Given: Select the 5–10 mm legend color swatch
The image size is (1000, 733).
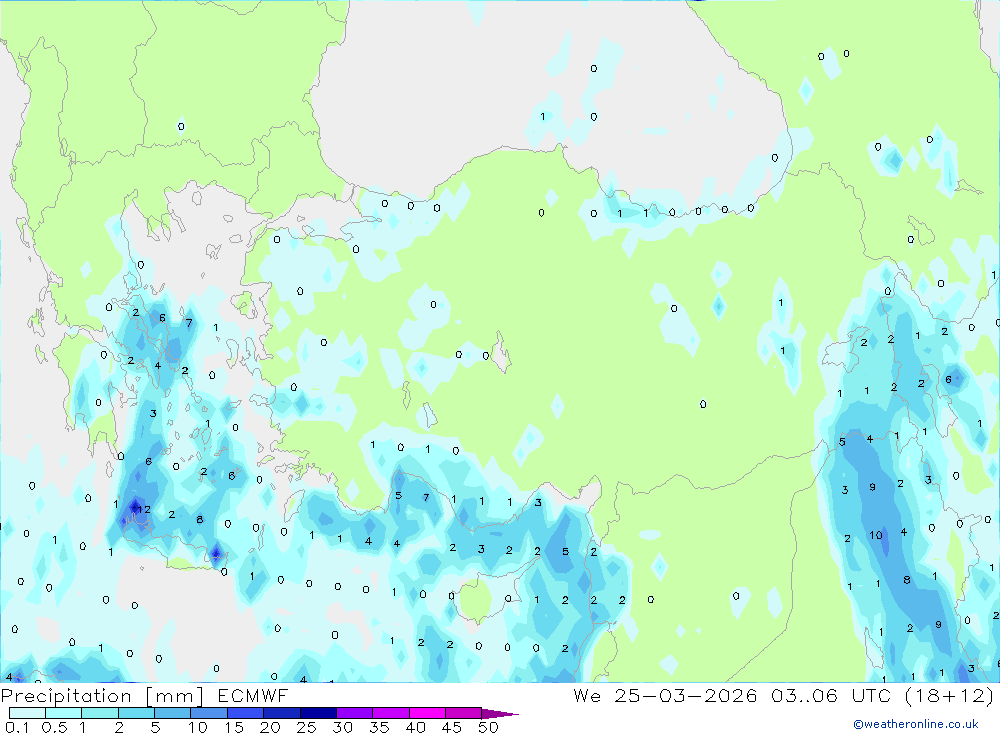Looking at the screenshot, I should (172, 713).
